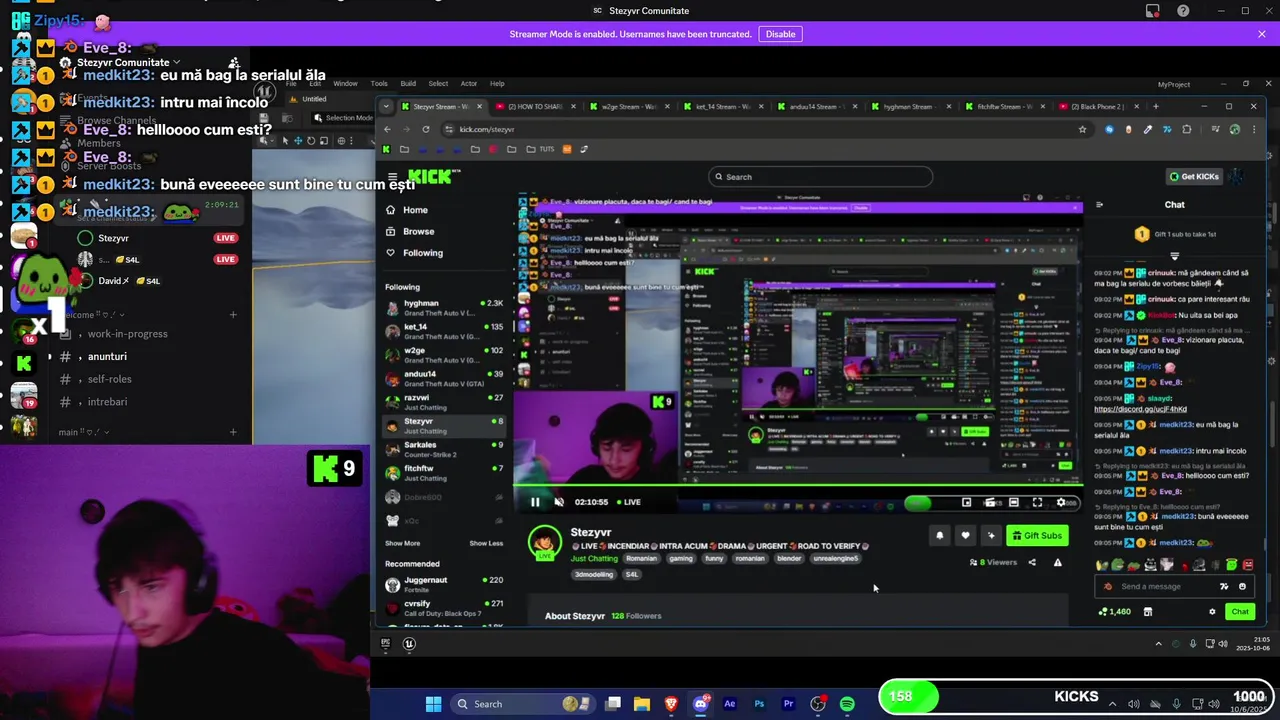This screenshot has height=720, width=1280.
Task: Open the fitchftw channel in Following list
Action: tap(445, 473)
